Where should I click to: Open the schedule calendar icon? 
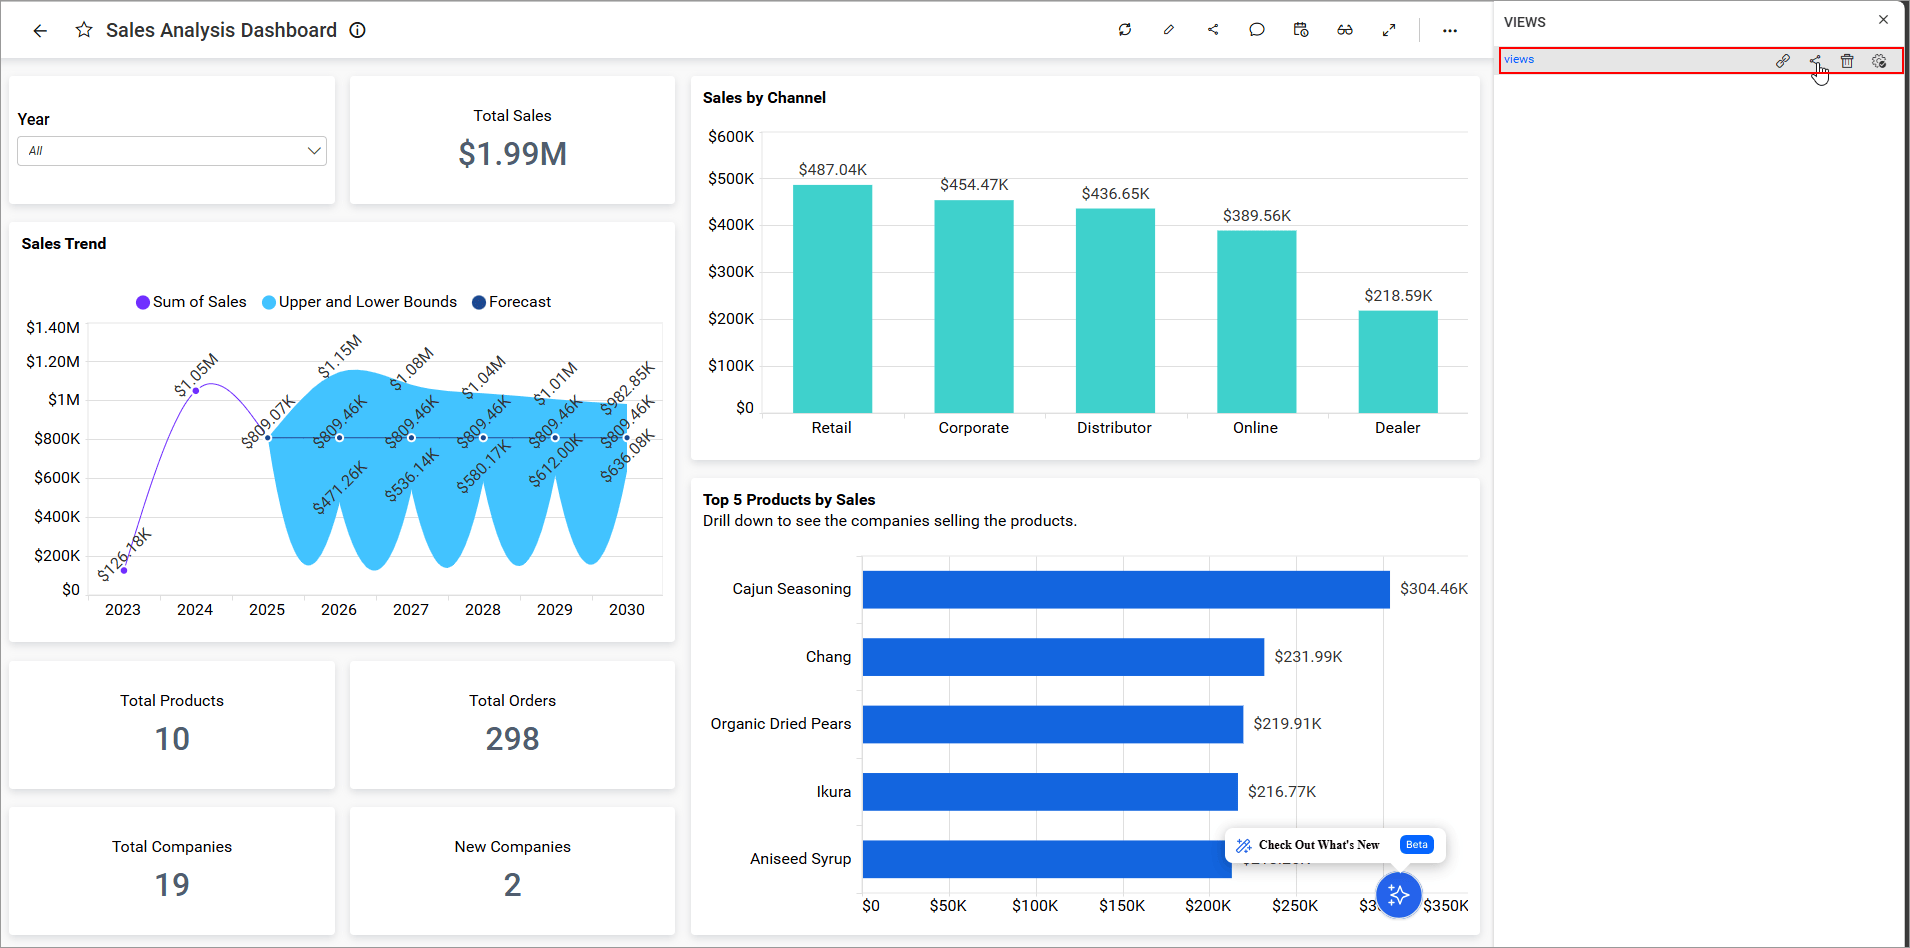(1301, 30)
